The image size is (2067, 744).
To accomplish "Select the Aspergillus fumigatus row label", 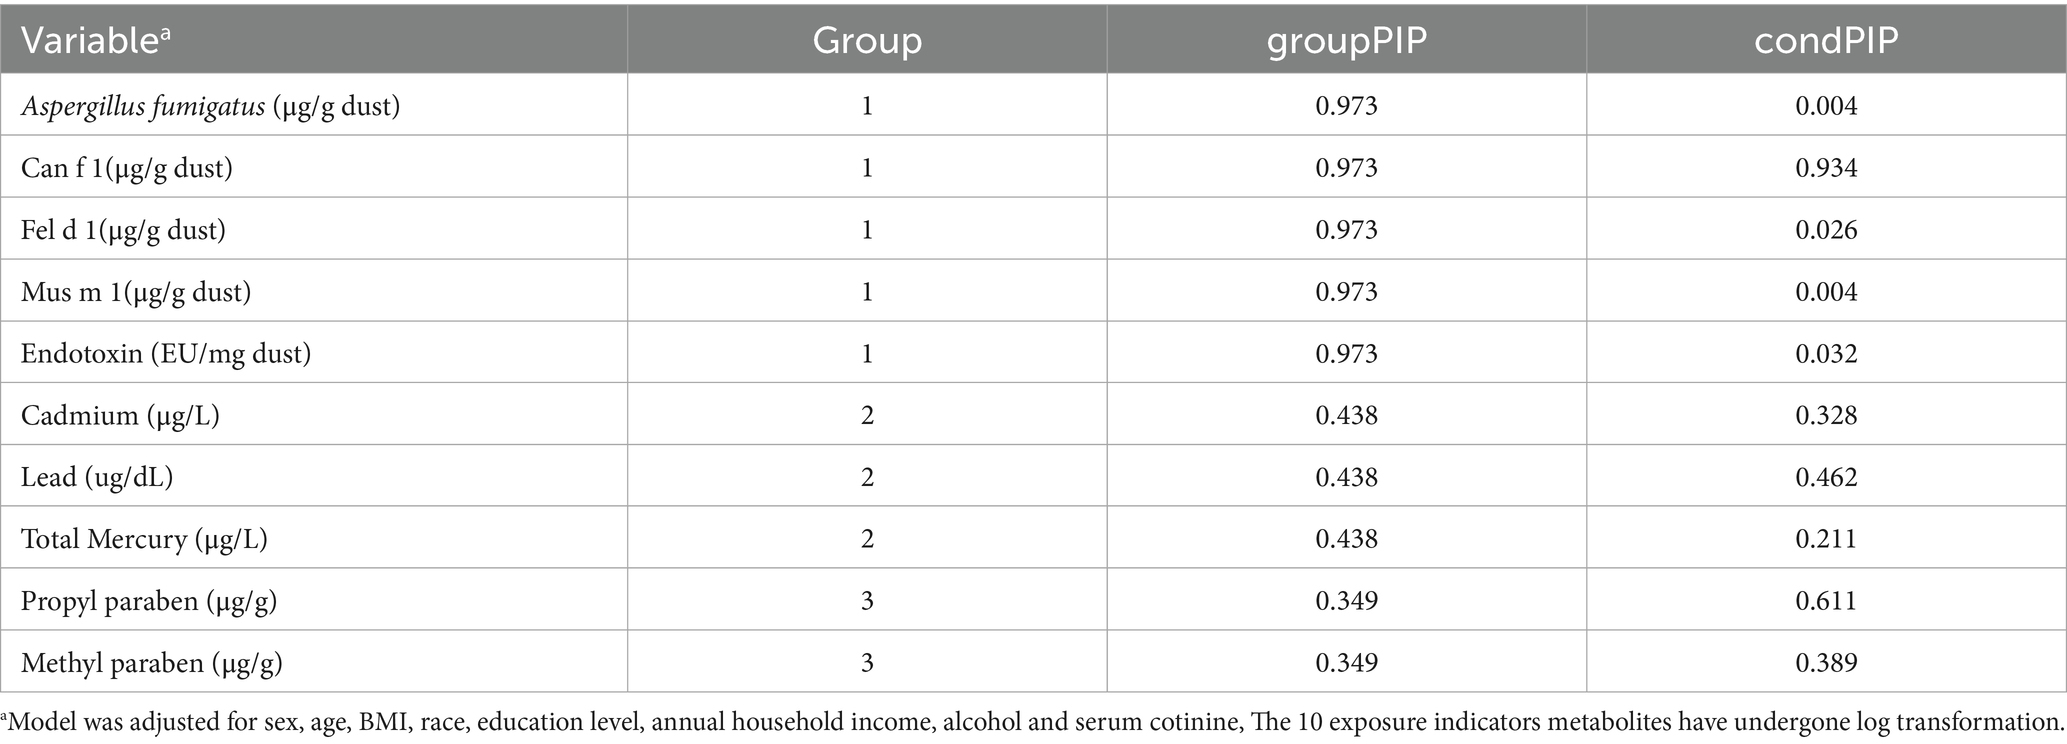I will (210, 106).
